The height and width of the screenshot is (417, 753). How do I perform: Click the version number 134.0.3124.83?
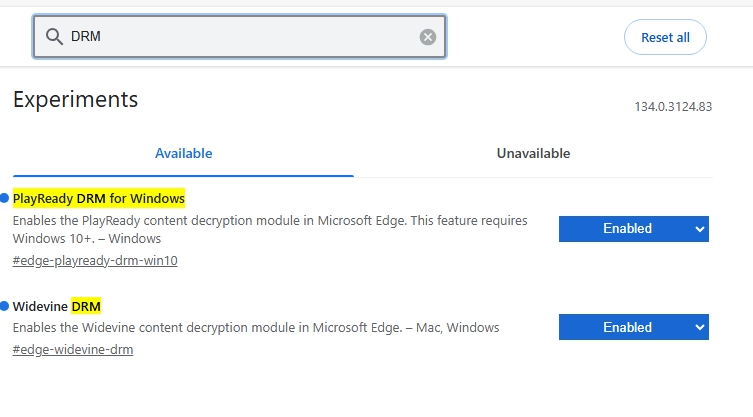pyautogui.click(x=672, y=107)
